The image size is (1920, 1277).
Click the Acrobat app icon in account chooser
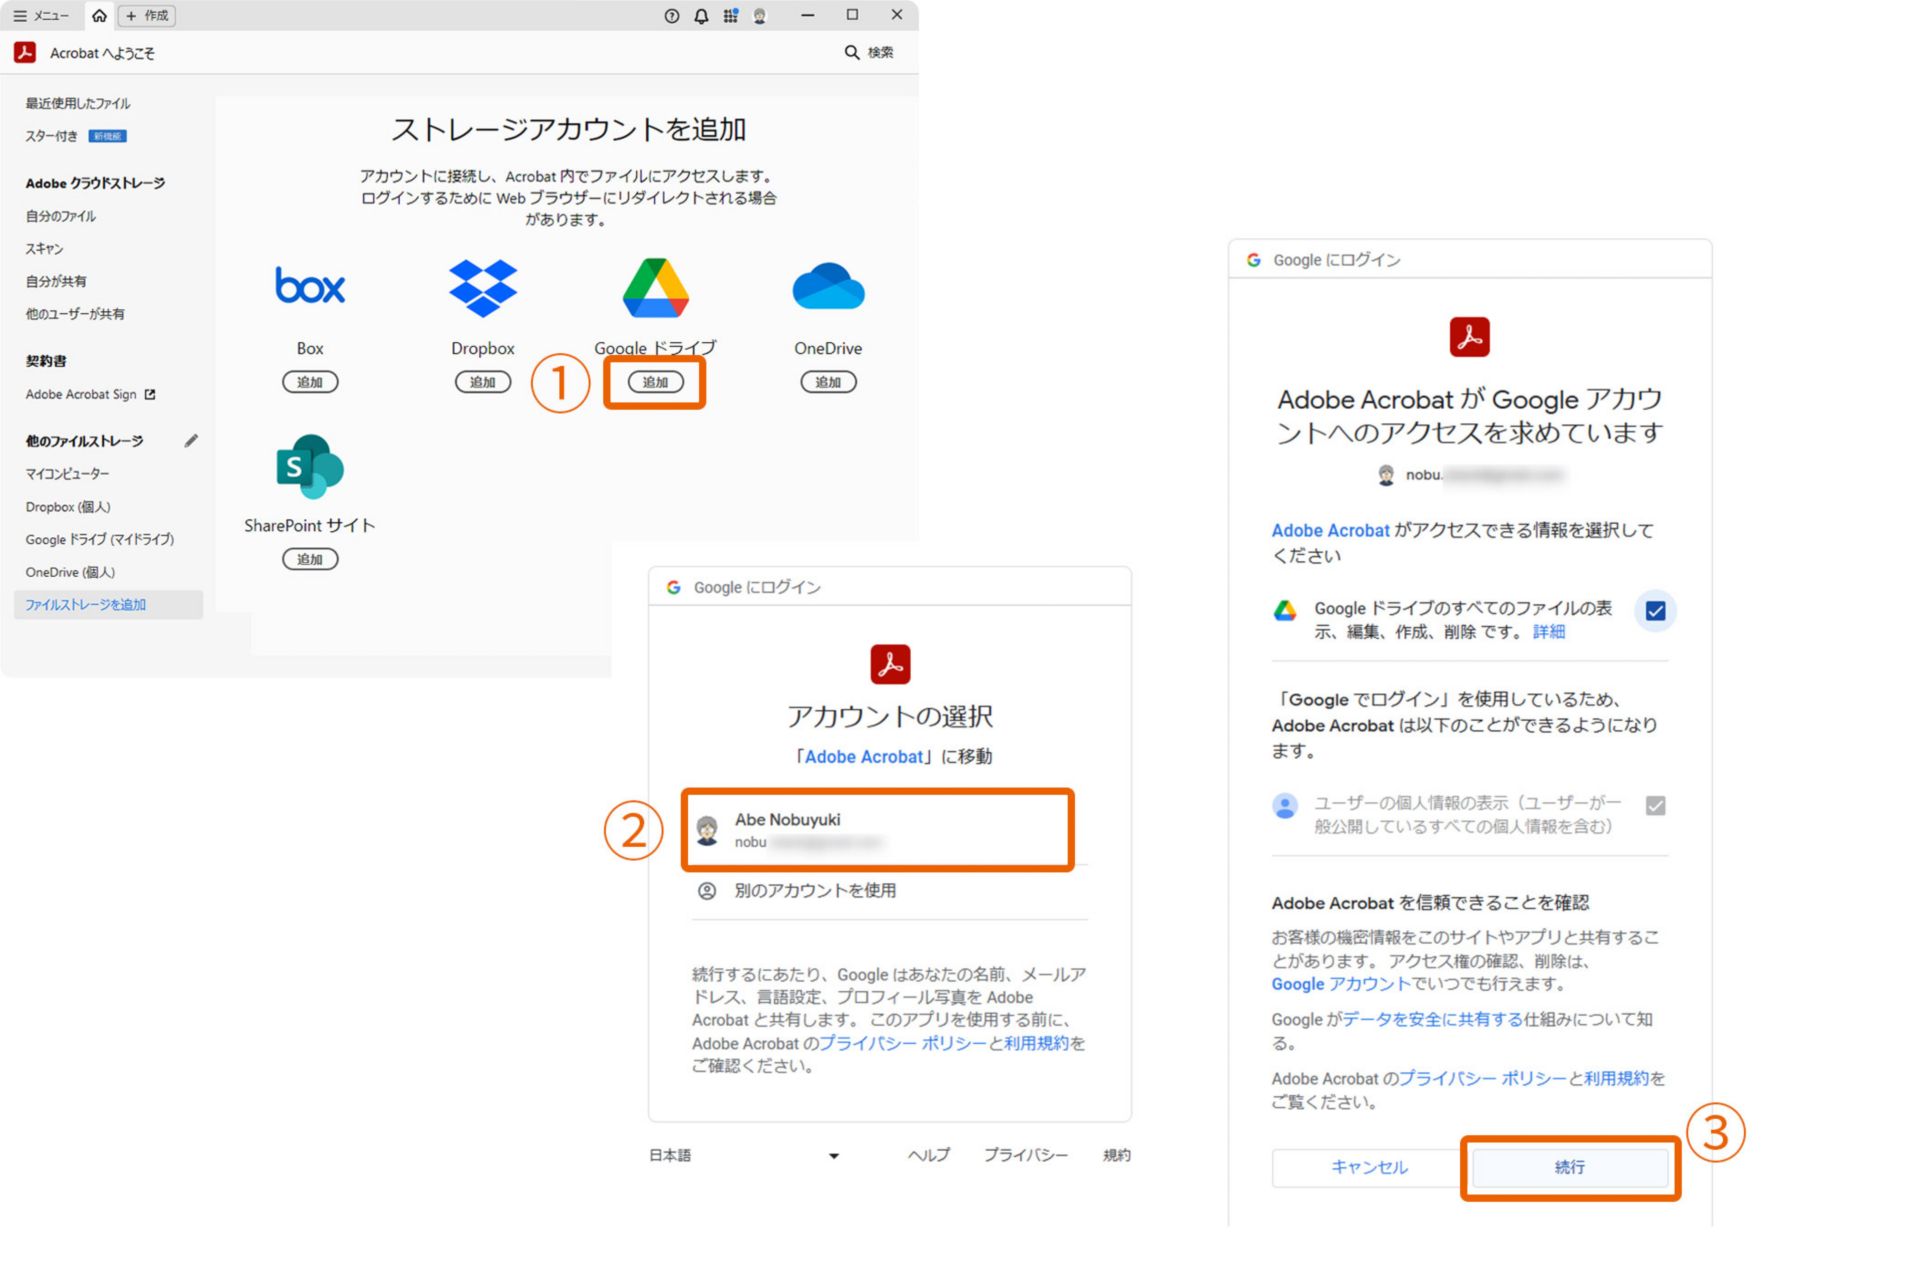point(890,664)
